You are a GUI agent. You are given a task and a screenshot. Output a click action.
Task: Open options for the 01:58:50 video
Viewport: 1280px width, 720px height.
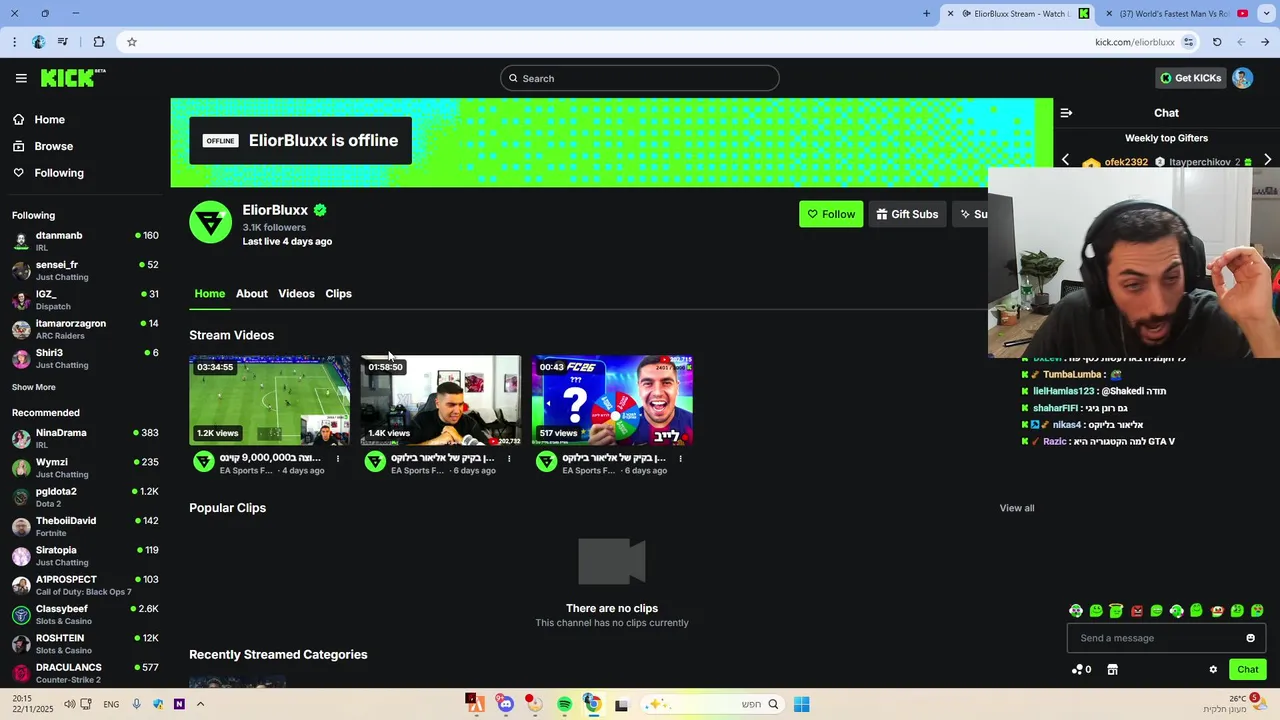tap(509, 459)
